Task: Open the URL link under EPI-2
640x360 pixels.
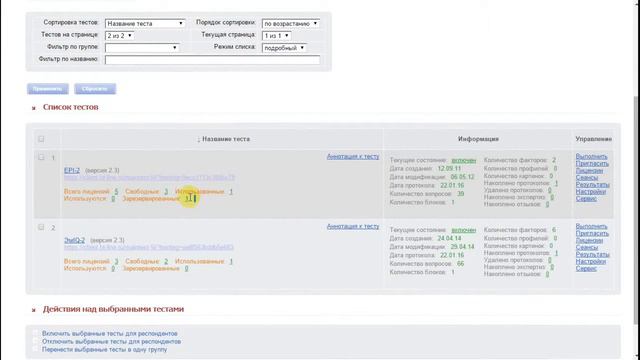Action: click(x=149, y=178)
